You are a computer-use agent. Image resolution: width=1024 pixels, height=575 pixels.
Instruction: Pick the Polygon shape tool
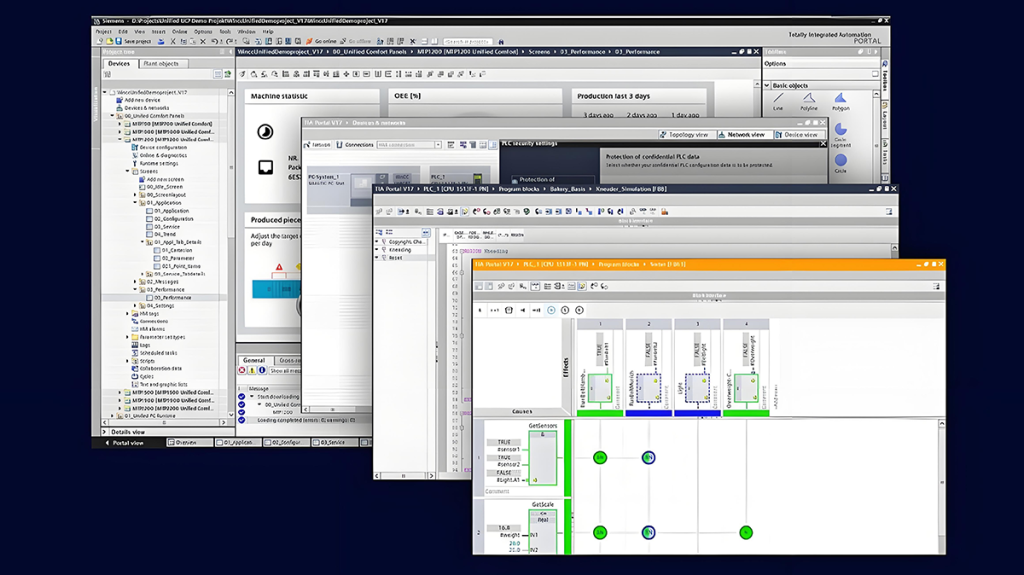coord(840,100)
